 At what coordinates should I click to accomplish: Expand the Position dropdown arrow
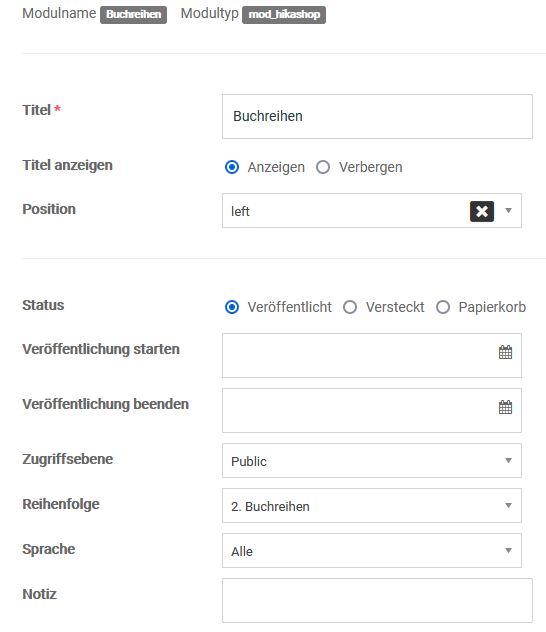[509, 210]
